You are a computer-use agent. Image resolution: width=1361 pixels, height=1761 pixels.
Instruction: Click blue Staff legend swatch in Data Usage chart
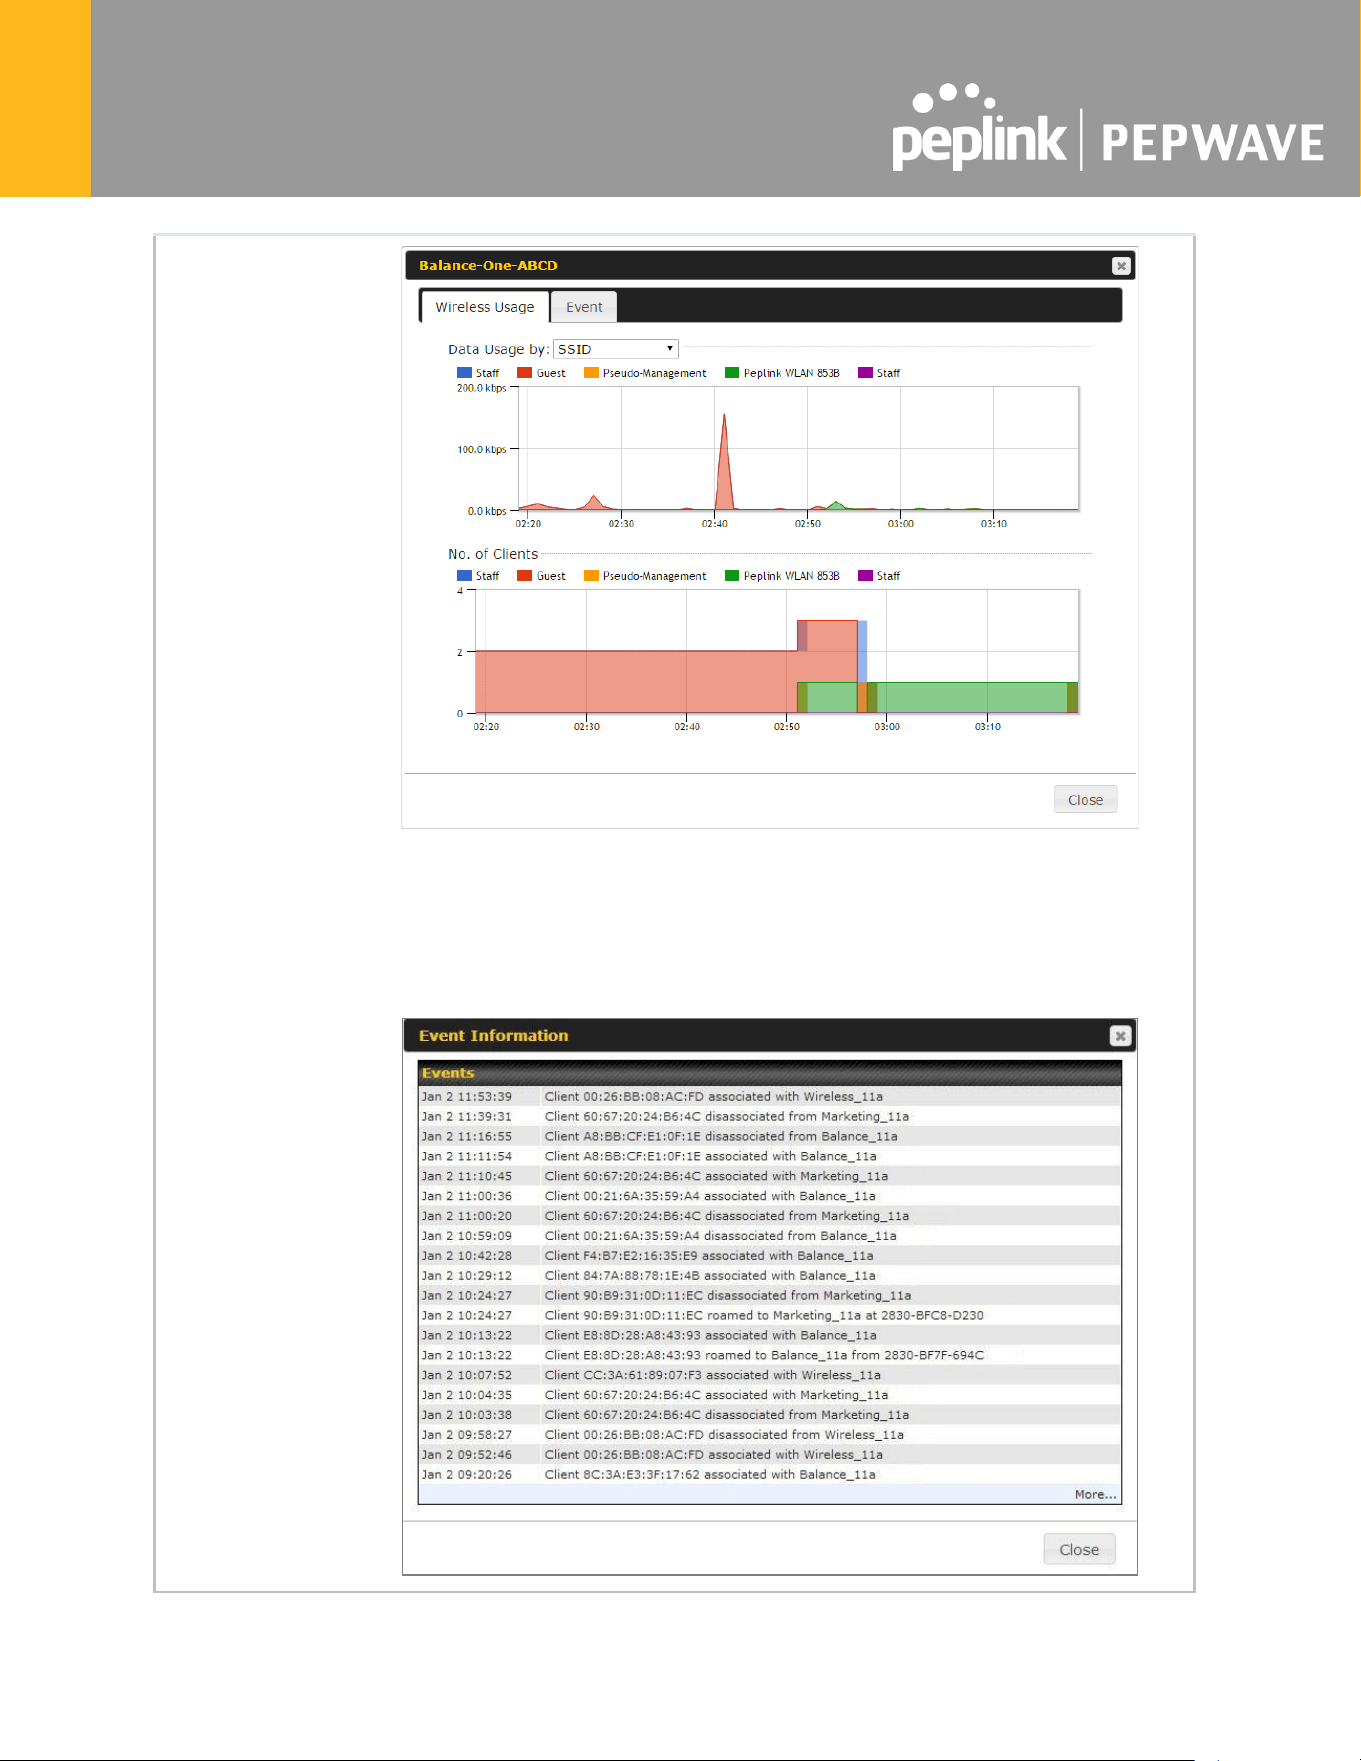[464, 373]
